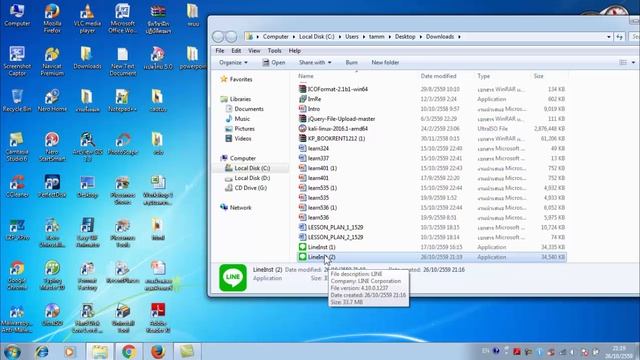The width and height of the screenshot is (640, 360).
Task: Open Music library in navigation pane
Action: [237, 119]
